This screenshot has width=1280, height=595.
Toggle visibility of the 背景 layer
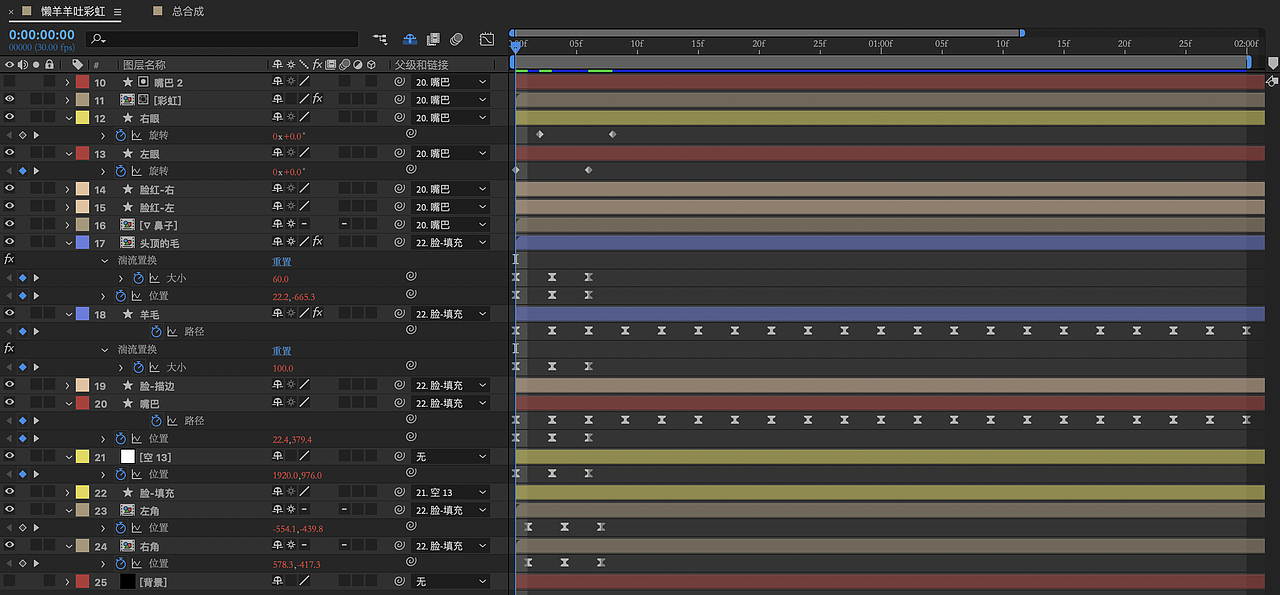(10, 581)
